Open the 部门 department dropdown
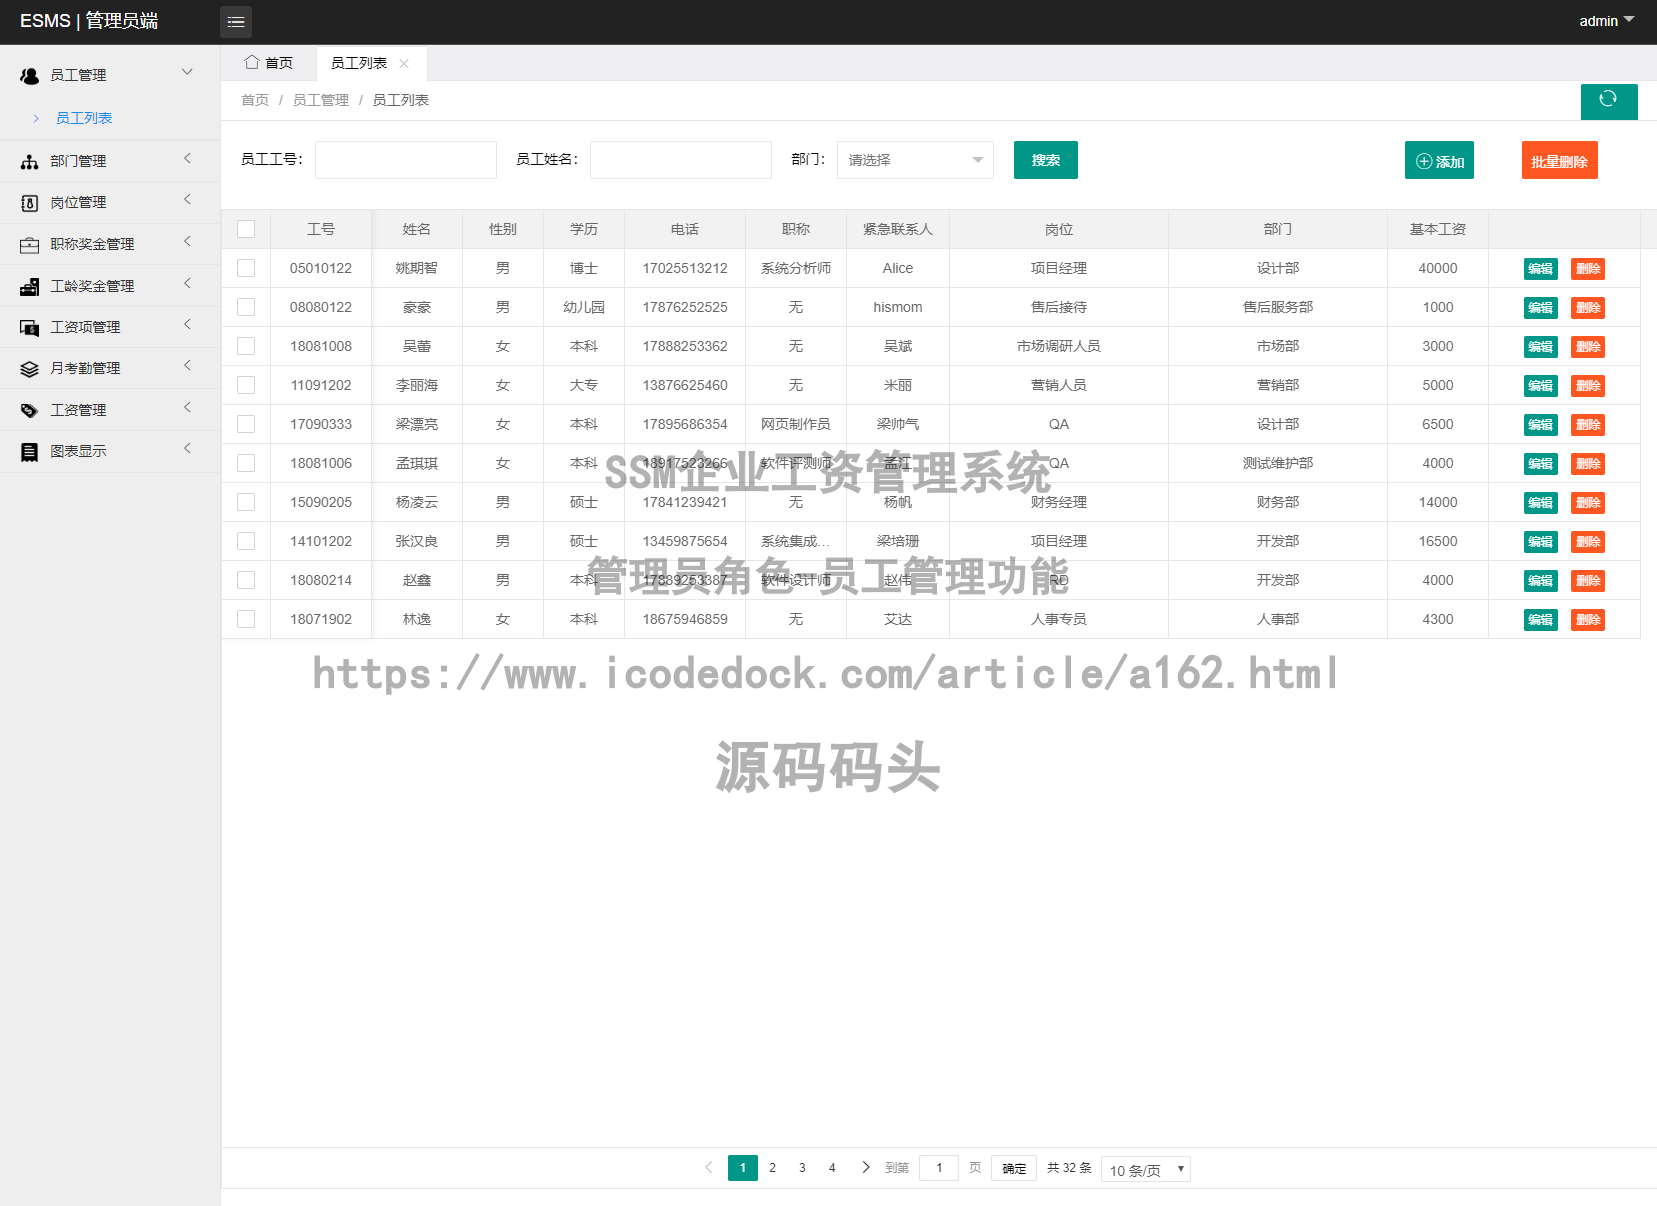This screenshot has height=1206, width=1657. (914, 160)
